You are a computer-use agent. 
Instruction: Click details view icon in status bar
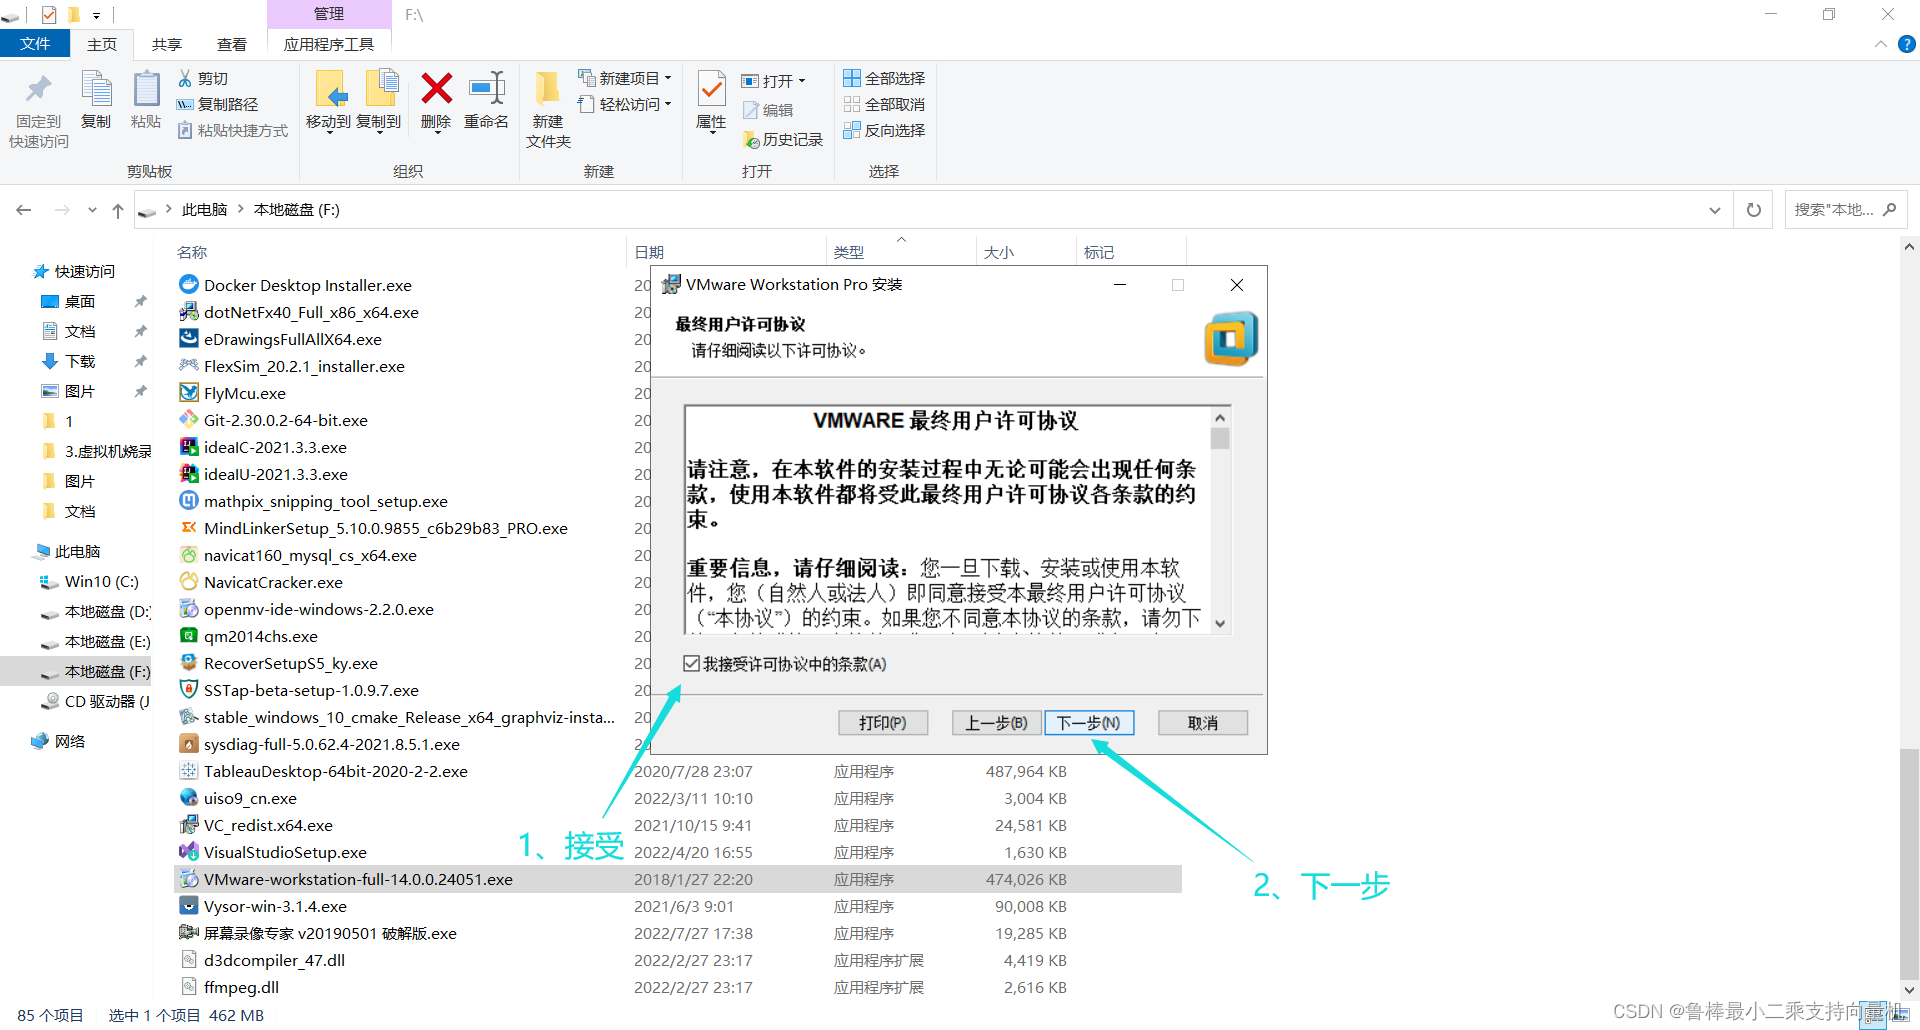[1875, 1015]
